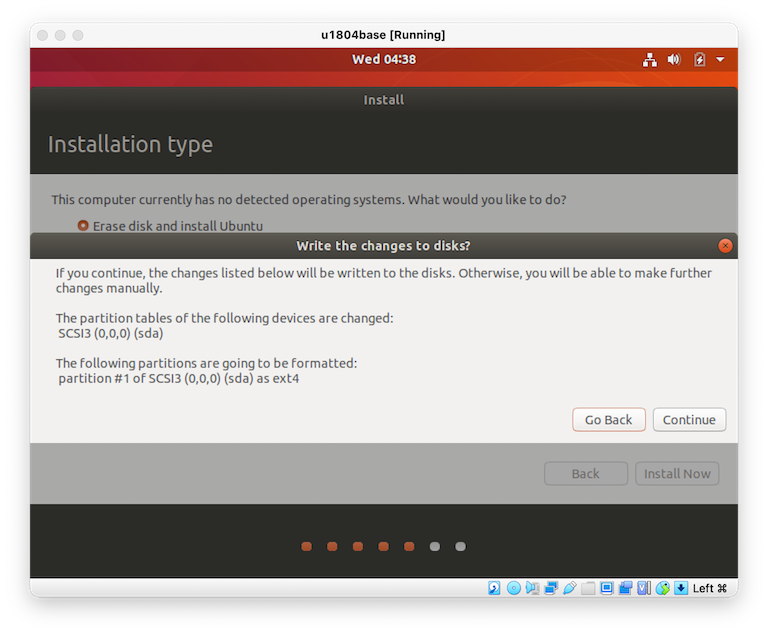This screenshot has height=634, width=768.
Task: Close the 'Write the changes to disks?' dialog
Action: (x=725, y=245)
